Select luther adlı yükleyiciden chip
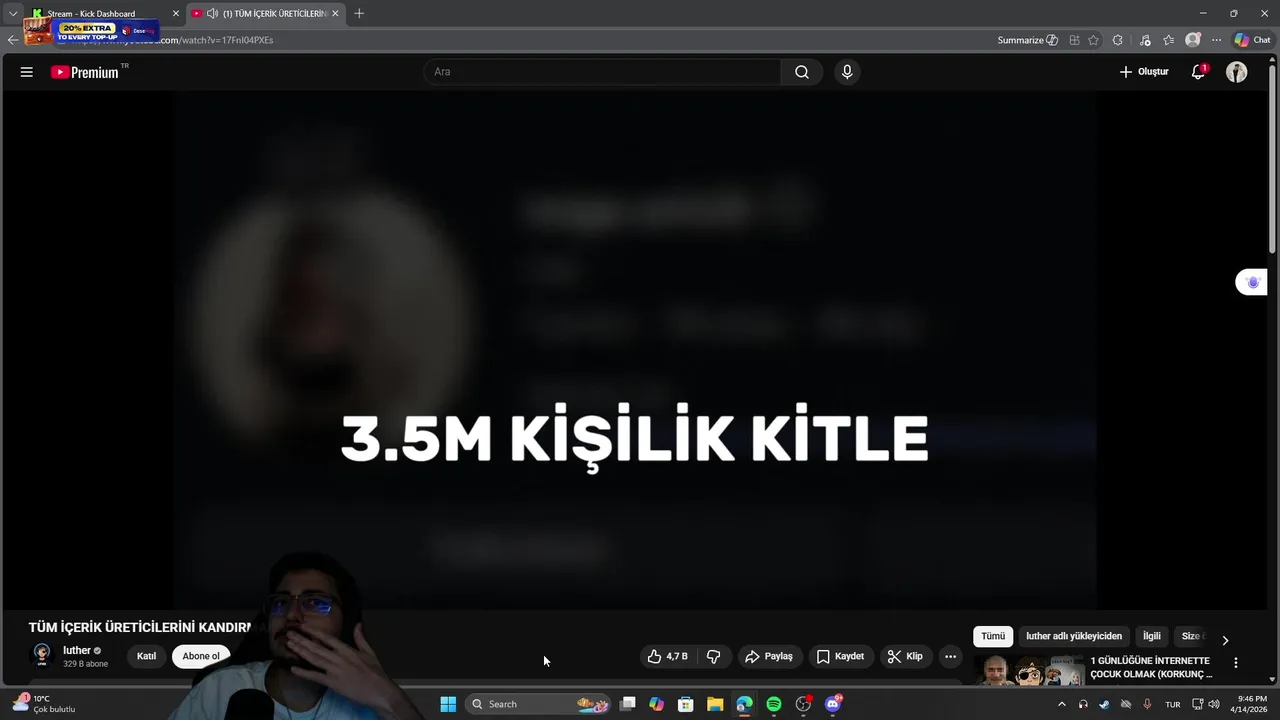The height and width of the screenshot is (720, 1280). pos(1074,636)
